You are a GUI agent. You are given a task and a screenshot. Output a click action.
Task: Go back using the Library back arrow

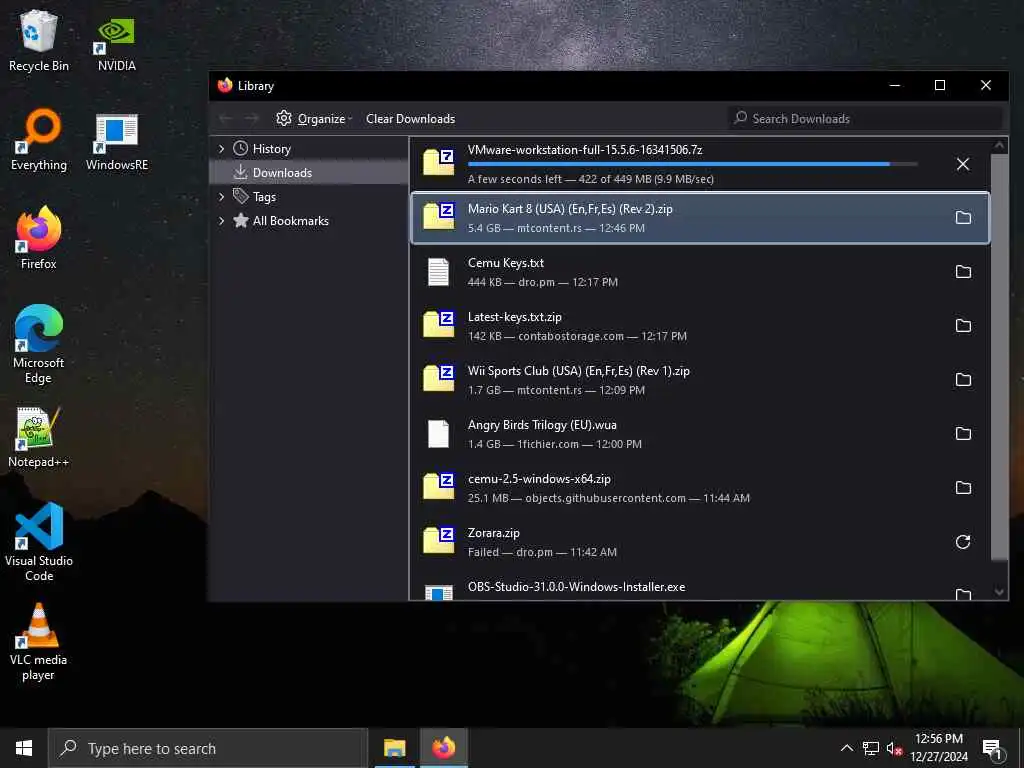226,119
